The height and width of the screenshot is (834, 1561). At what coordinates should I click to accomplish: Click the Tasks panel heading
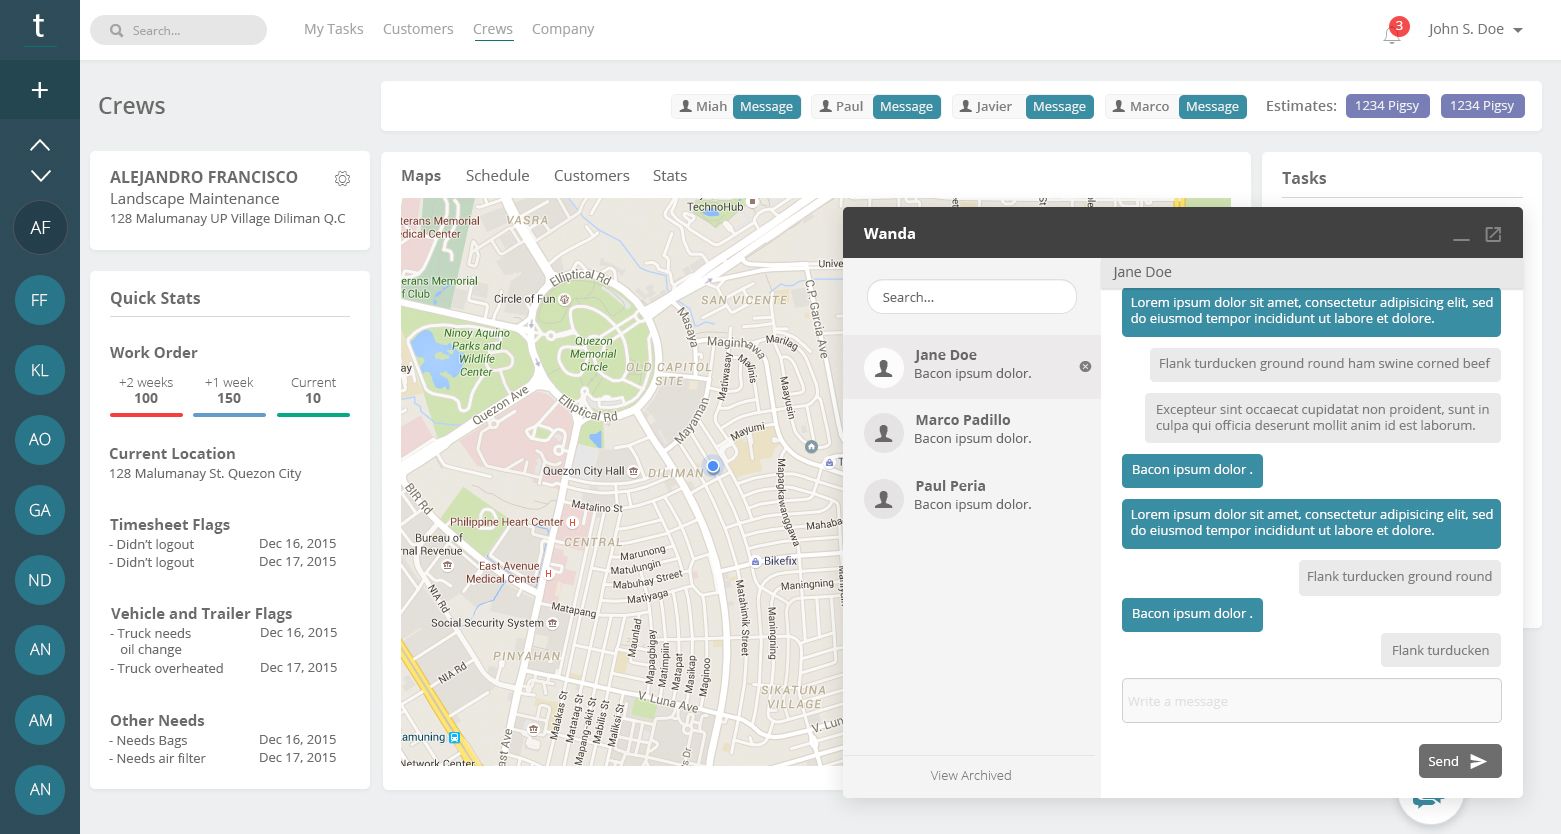1304,178
